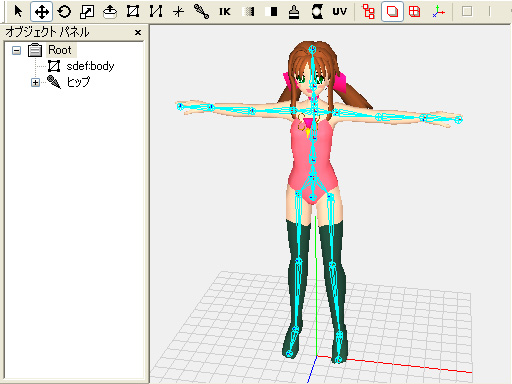This screenshot has height=384, width=512.
Task: Select the arrow pointer tool
Action: 19,12
